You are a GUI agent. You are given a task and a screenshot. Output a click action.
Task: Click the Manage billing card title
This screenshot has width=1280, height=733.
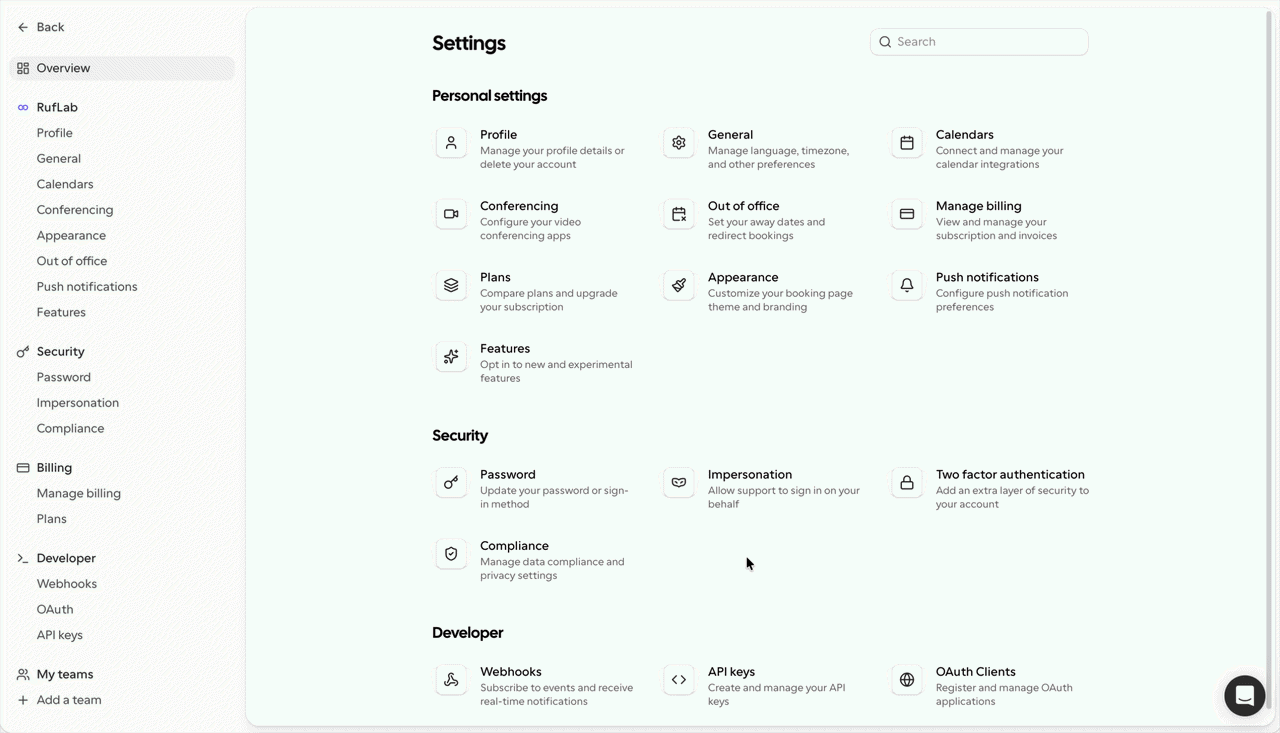pyautogui.click(x=979, y=206)
